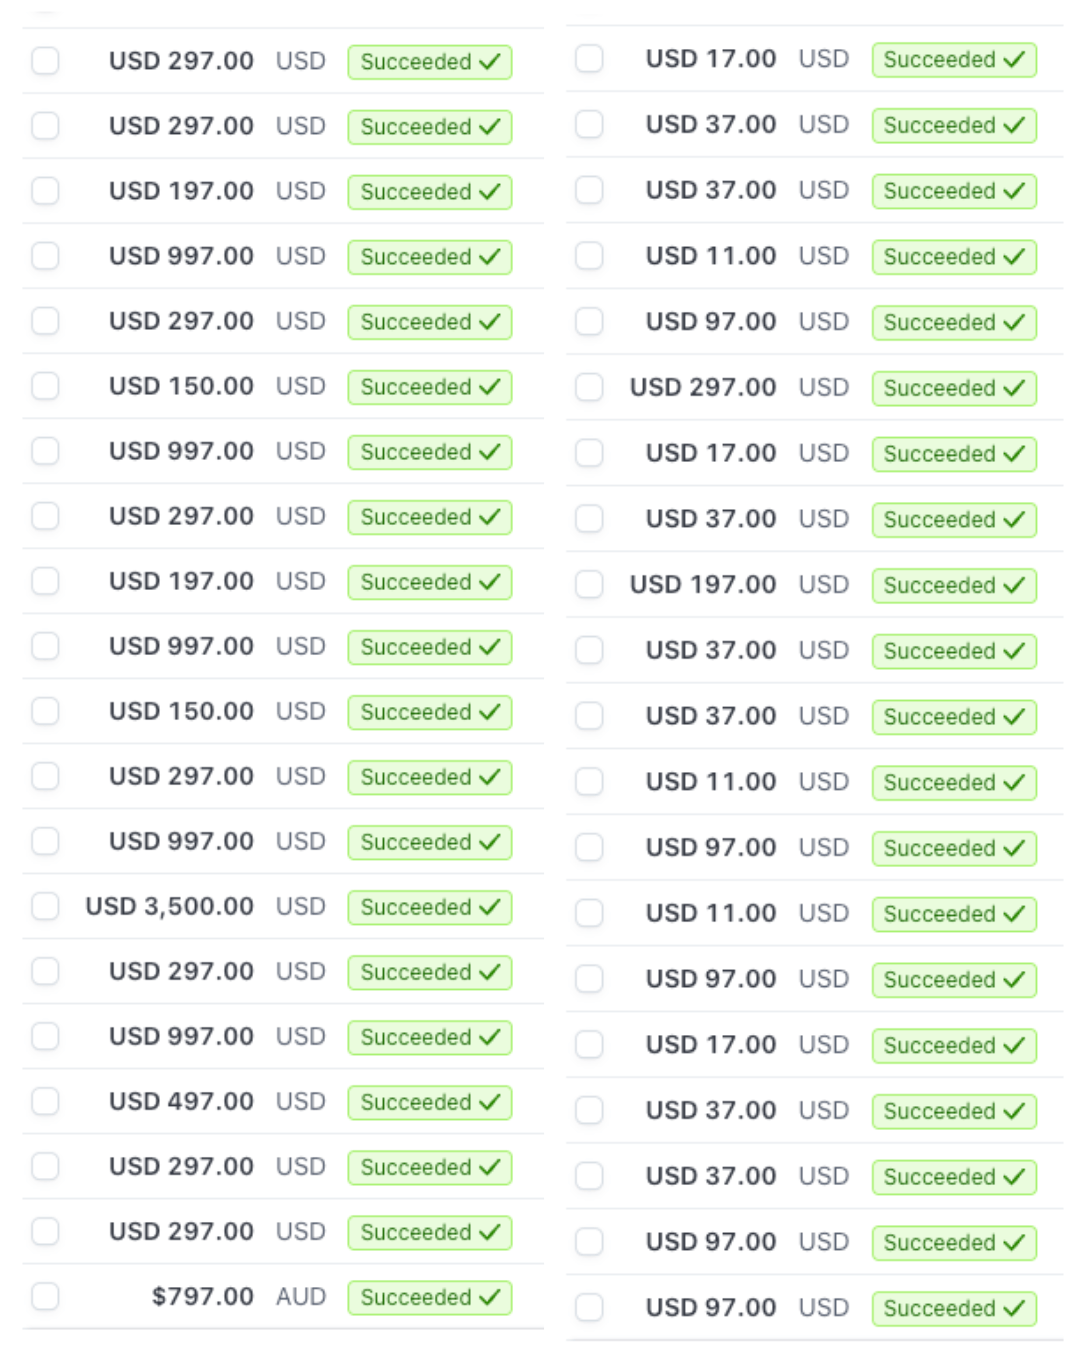Click the AUD currency label

coord(301,1296)
